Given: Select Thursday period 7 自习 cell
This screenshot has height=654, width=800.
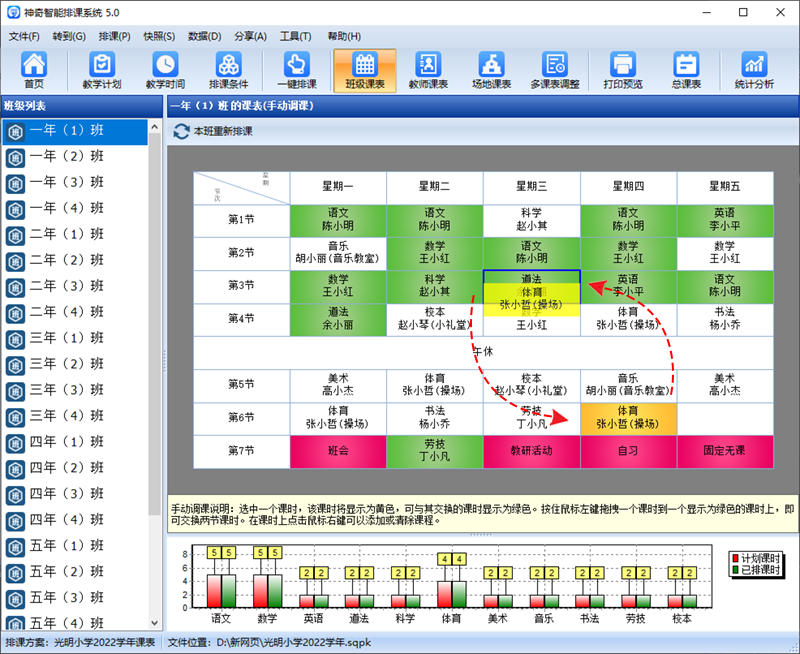Looking at the screenshot, I should (x=628, y=451).
